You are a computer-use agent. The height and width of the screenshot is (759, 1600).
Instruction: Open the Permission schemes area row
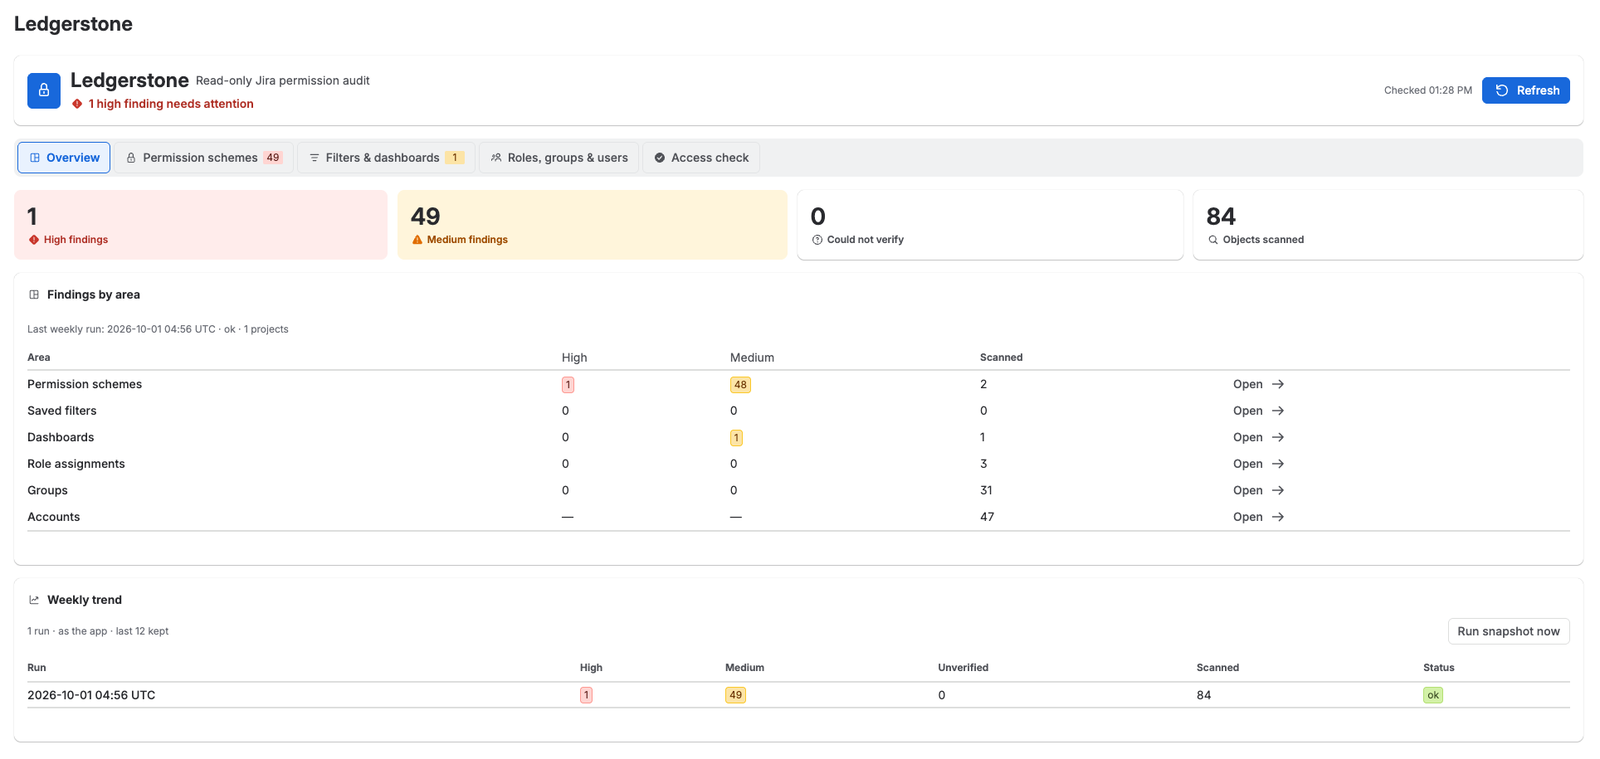click(1258, 384)
